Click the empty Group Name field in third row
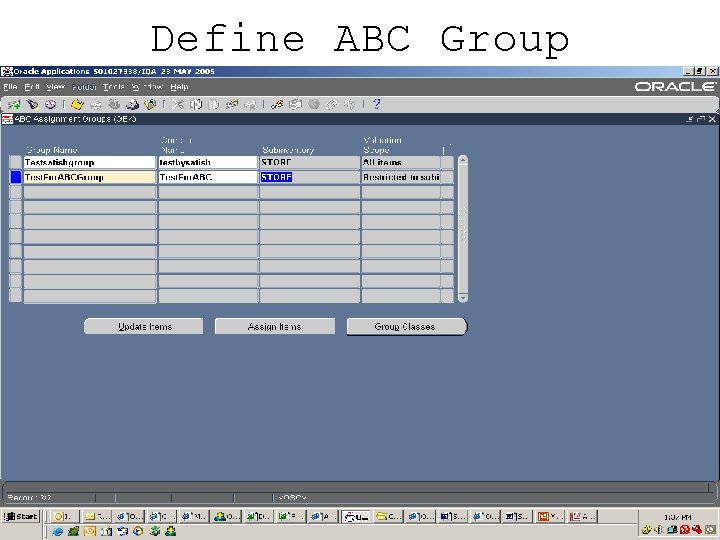 (x=90, y=192)
